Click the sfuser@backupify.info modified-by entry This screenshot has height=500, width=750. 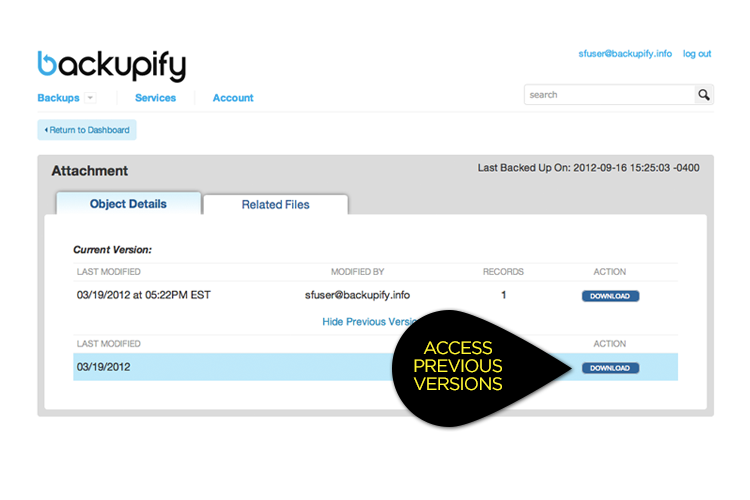(x=357, y=295)
